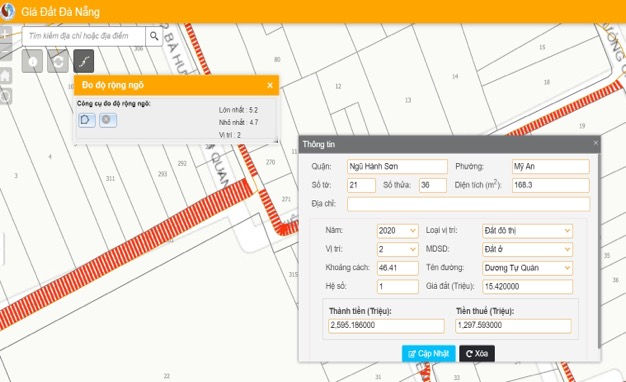The height and width of the screenshot is (382, 626).
Task: Click the search magnifier button
Action: 154,36
